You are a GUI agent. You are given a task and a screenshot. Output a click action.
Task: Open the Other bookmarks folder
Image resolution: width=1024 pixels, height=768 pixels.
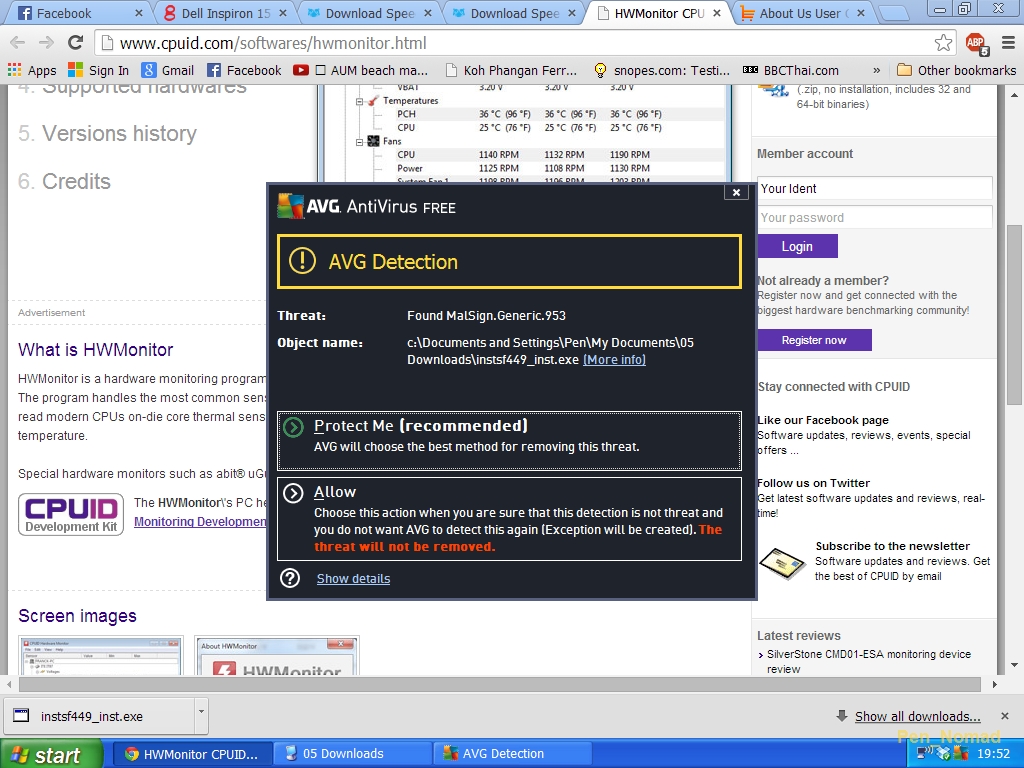(956, 71)
